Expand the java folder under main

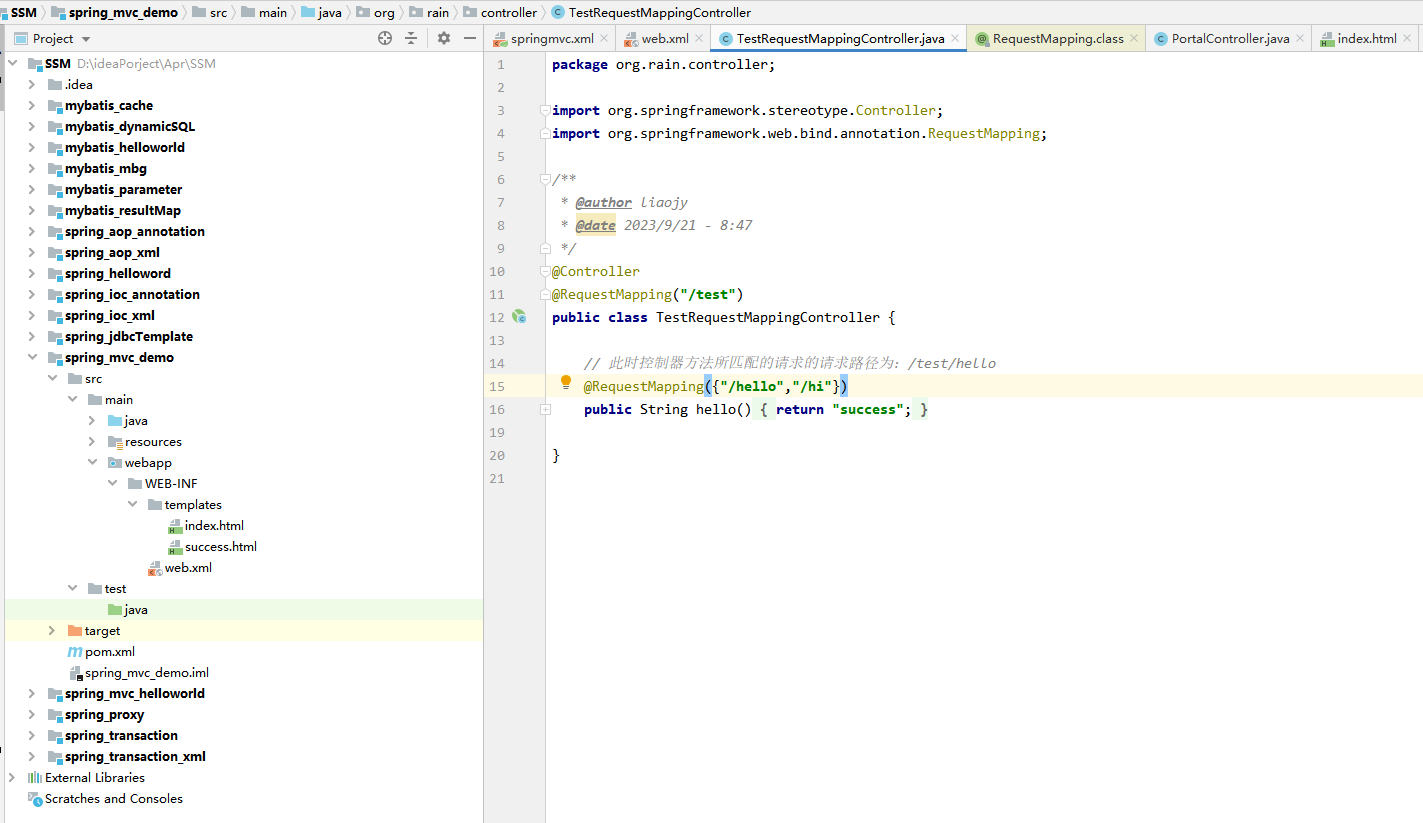[92, 420]
